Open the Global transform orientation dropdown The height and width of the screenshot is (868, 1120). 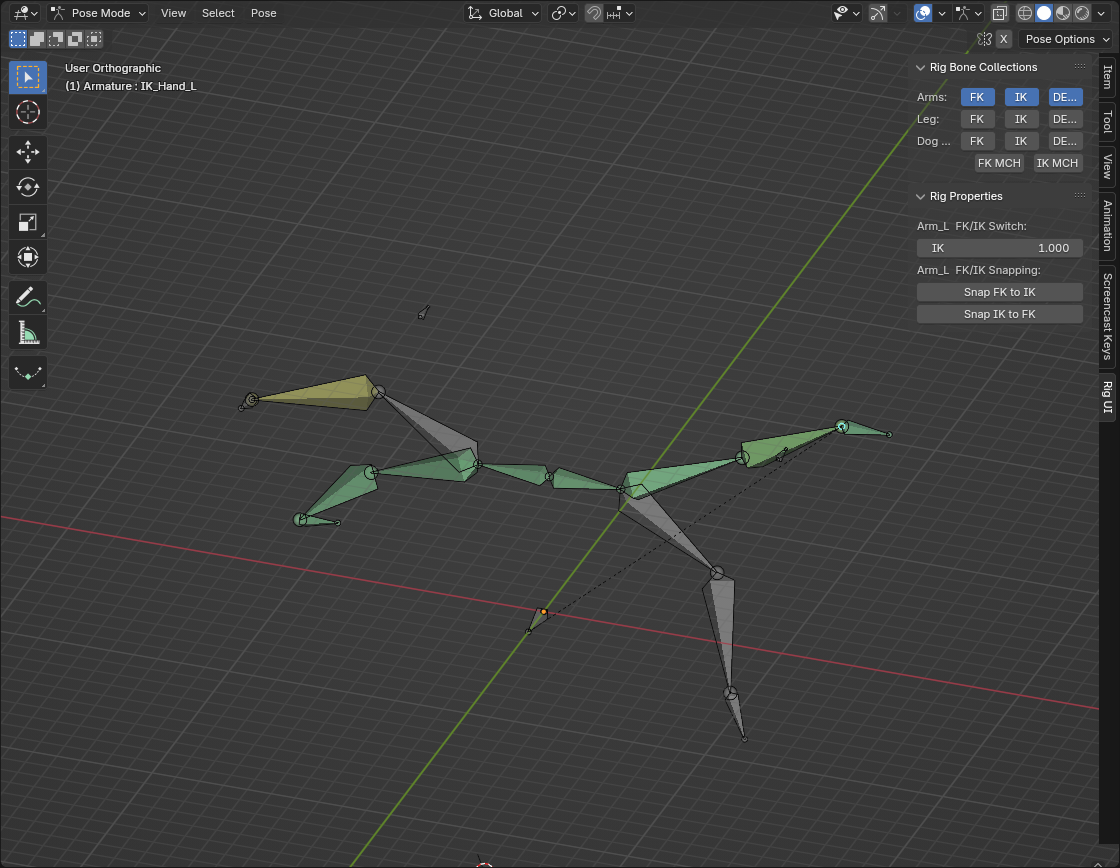point(502,13)
